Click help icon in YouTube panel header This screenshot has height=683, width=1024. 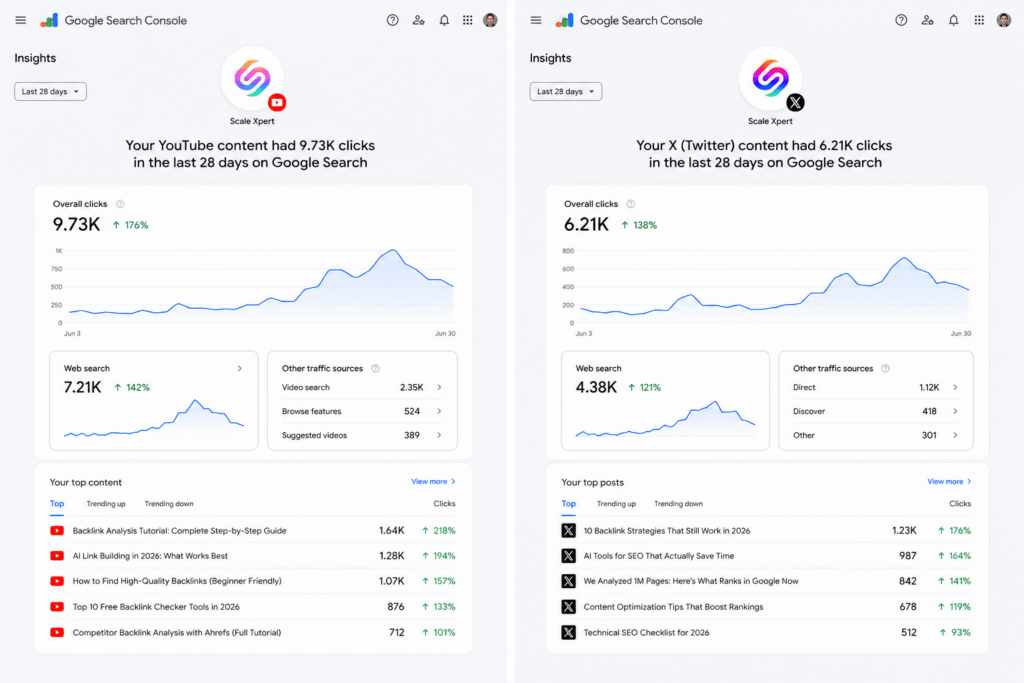tap(392, 20)
